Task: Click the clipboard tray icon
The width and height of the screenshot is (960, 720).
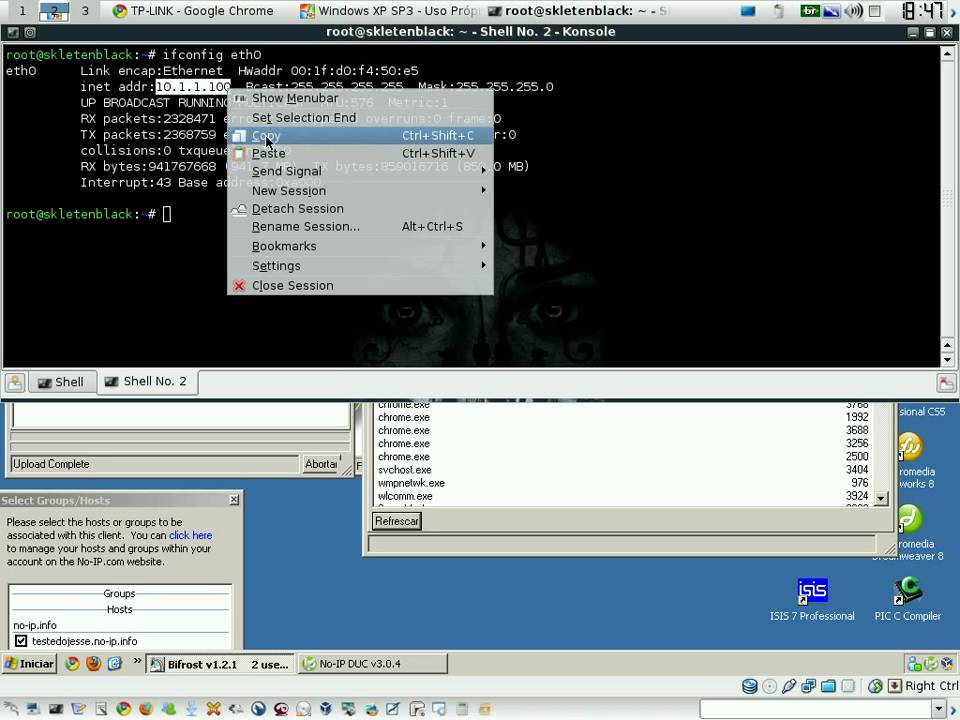Action: (778, 10)
